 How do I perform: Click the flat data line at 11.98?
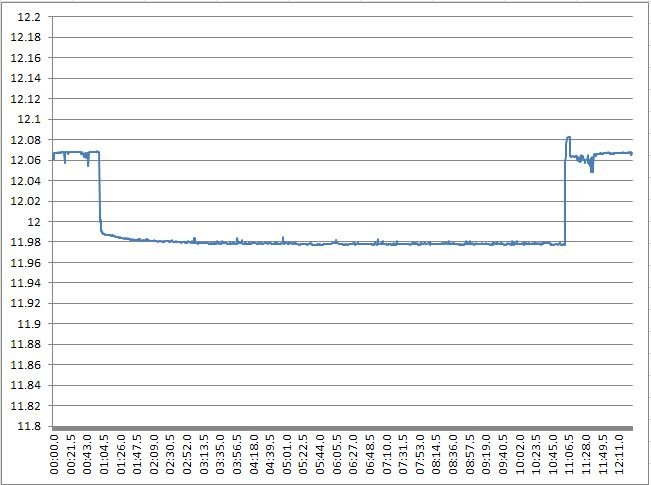point(330,243)
